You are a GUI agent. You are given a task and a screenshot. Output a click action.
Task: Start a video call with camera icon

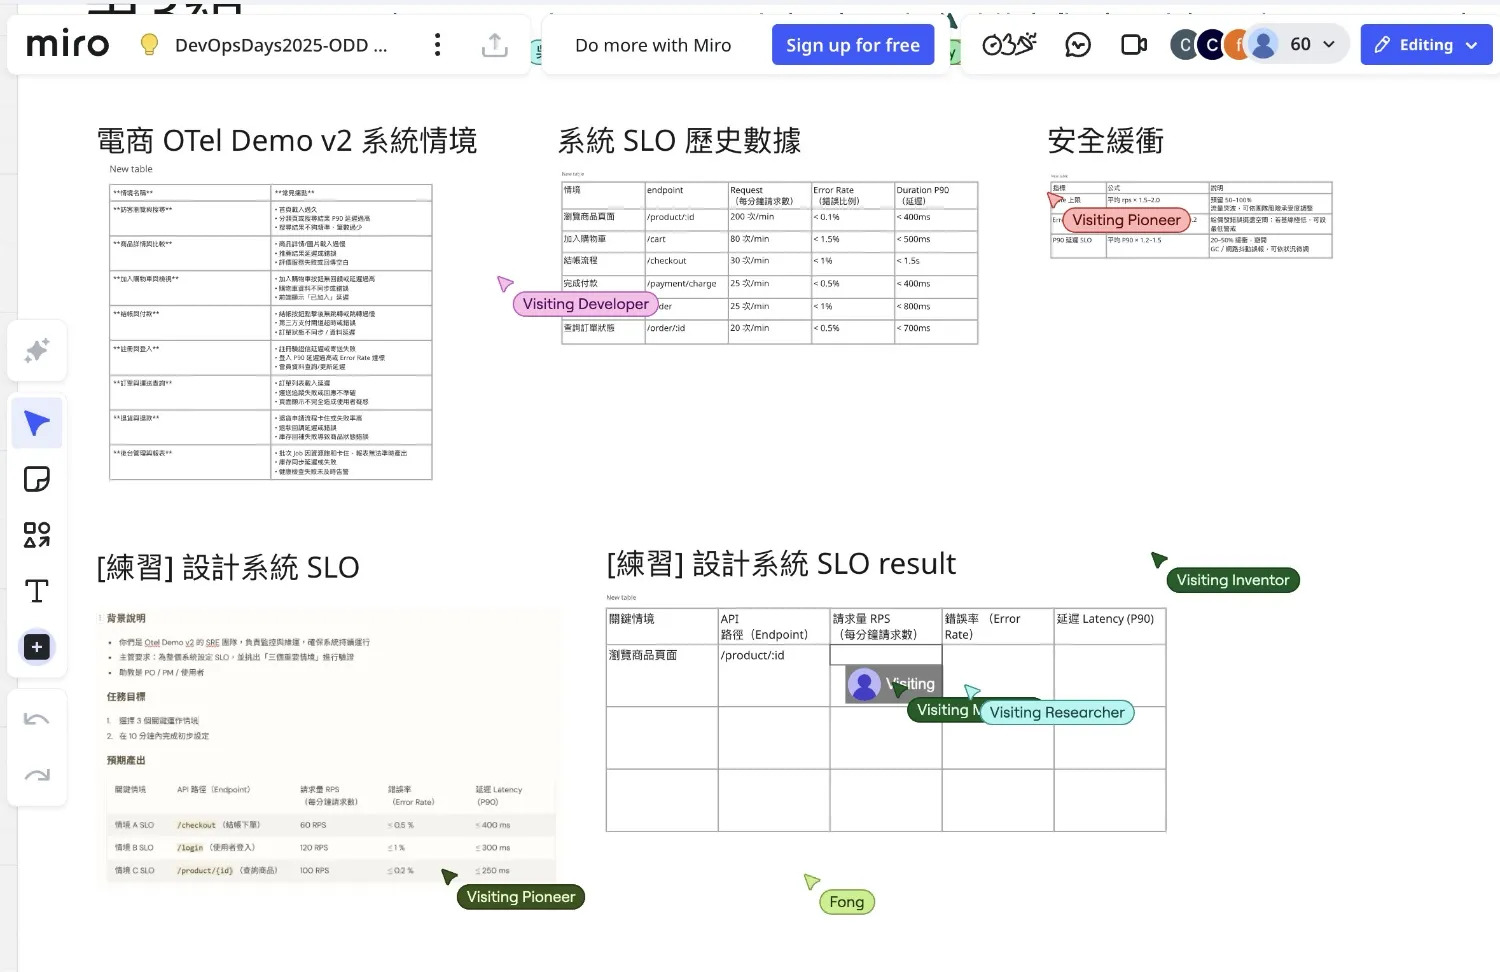tap(1134, 45)
